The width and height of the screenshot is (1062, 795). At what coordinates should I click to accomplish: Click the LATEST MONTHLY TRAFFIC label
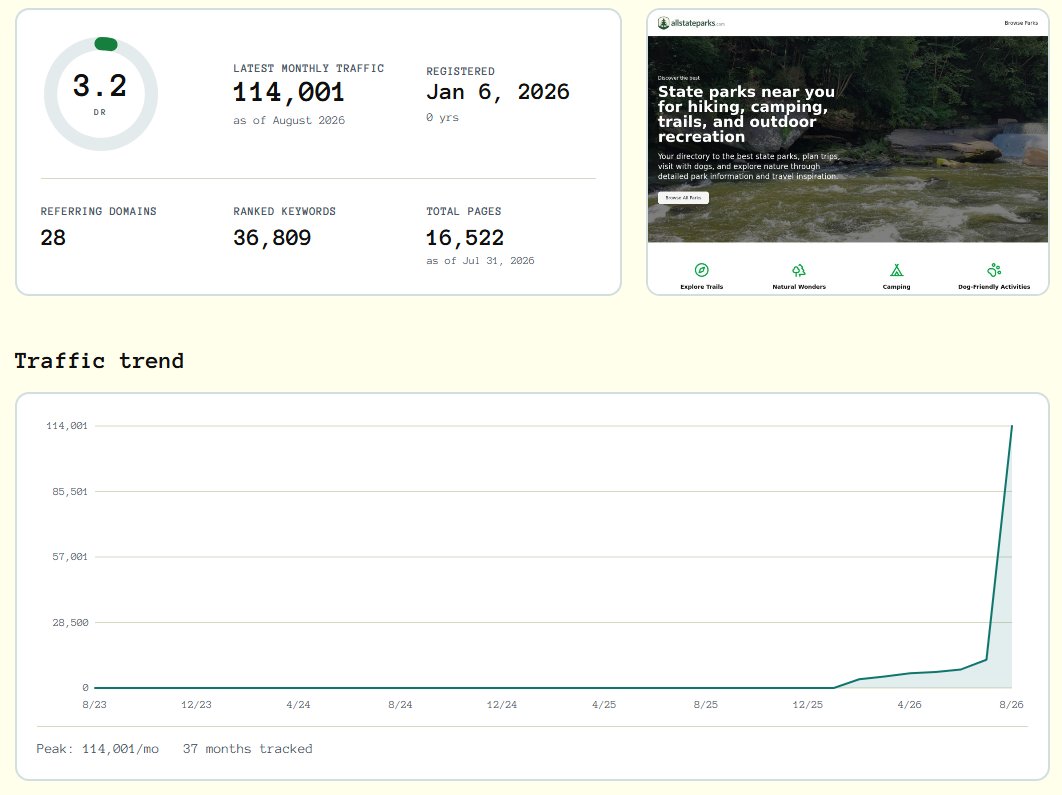309,68
